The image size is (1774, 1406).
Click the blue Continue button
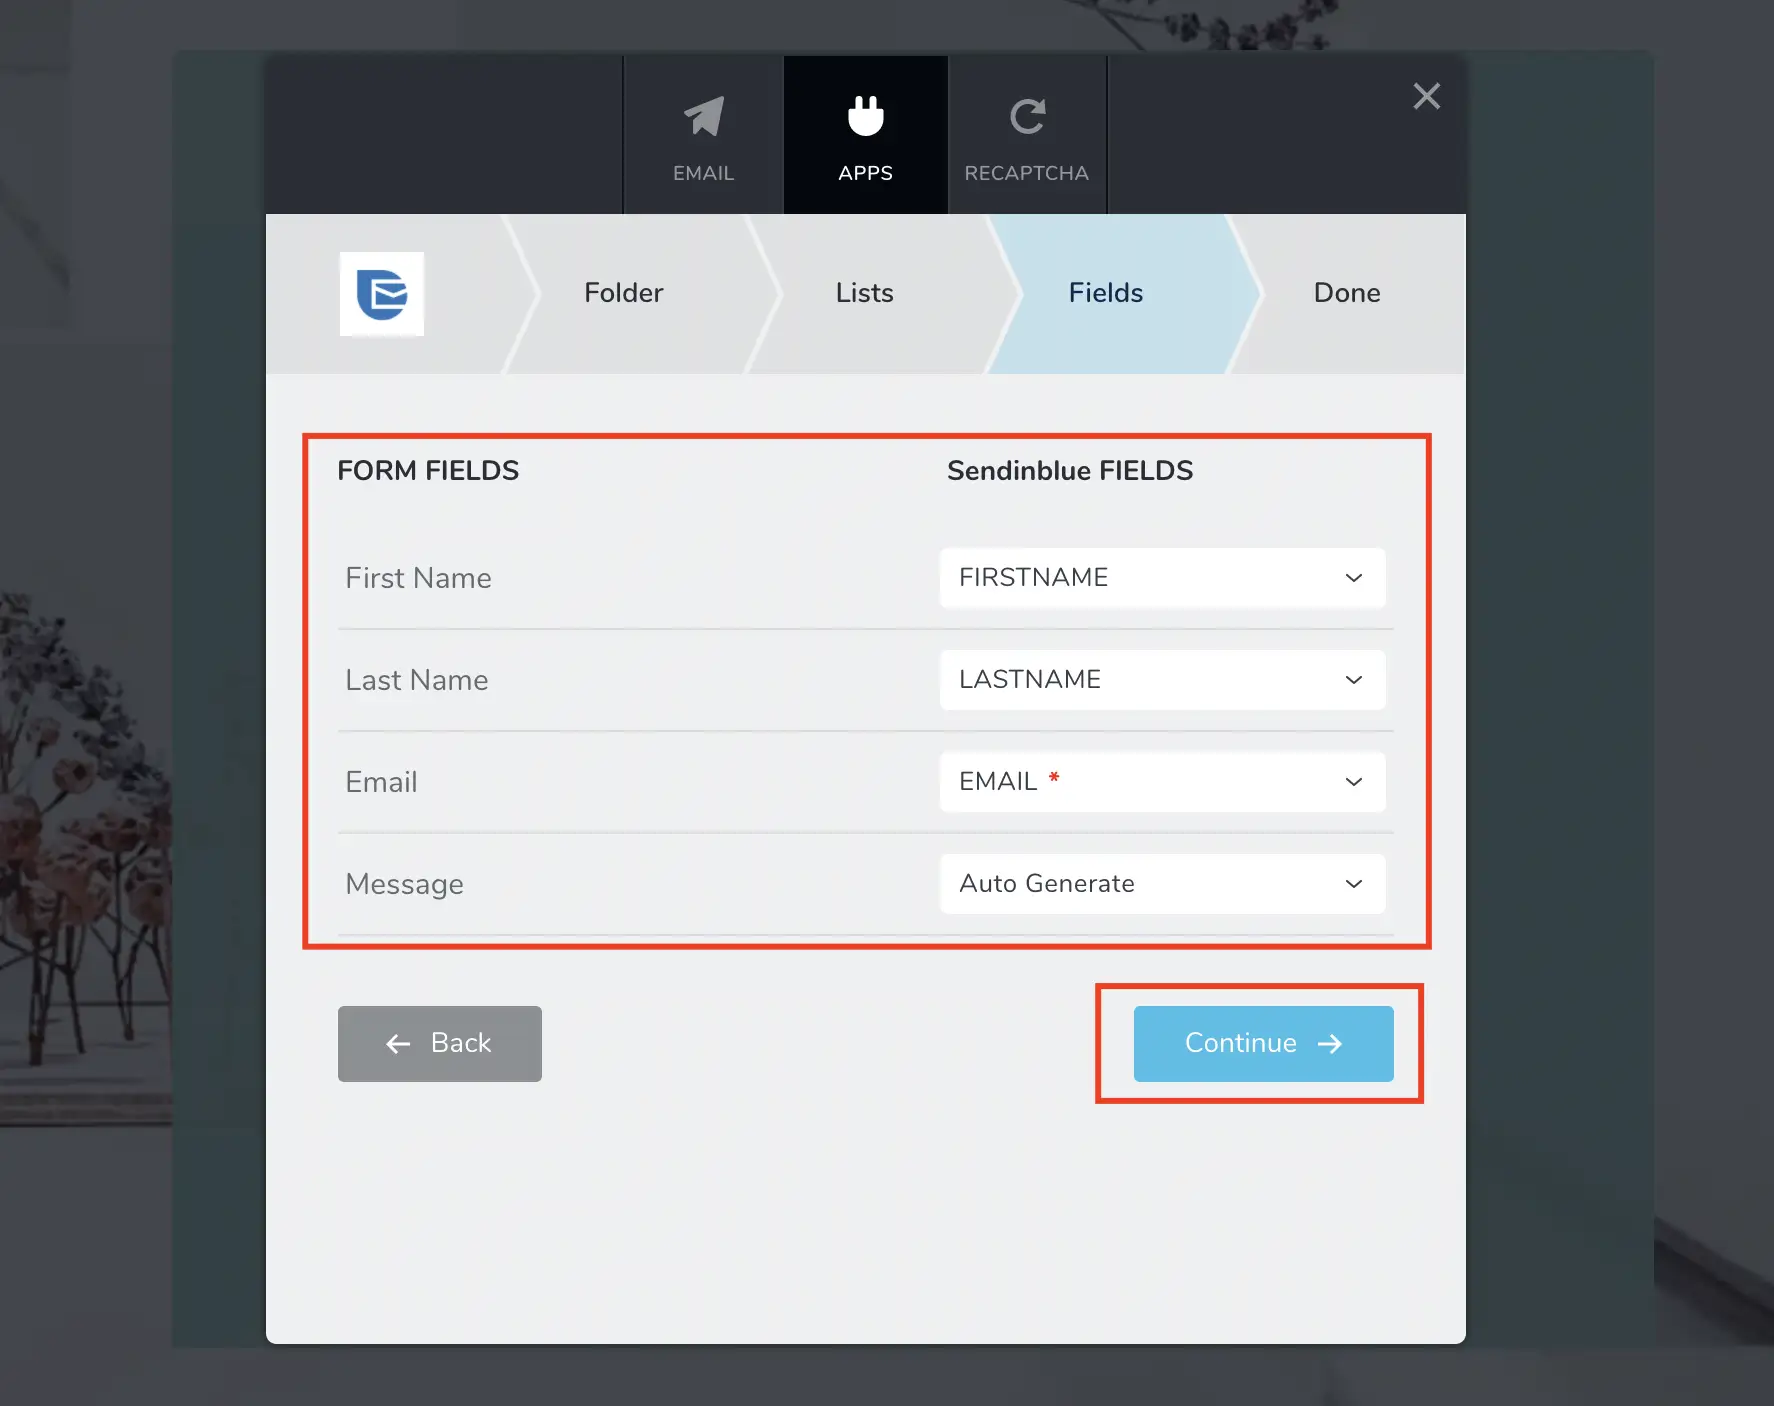point(1263,1043)
